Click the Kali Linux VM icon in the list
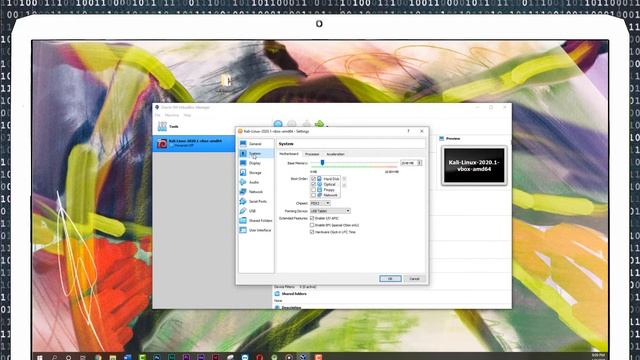Screen dimensions: 640x360 (162, 143)
